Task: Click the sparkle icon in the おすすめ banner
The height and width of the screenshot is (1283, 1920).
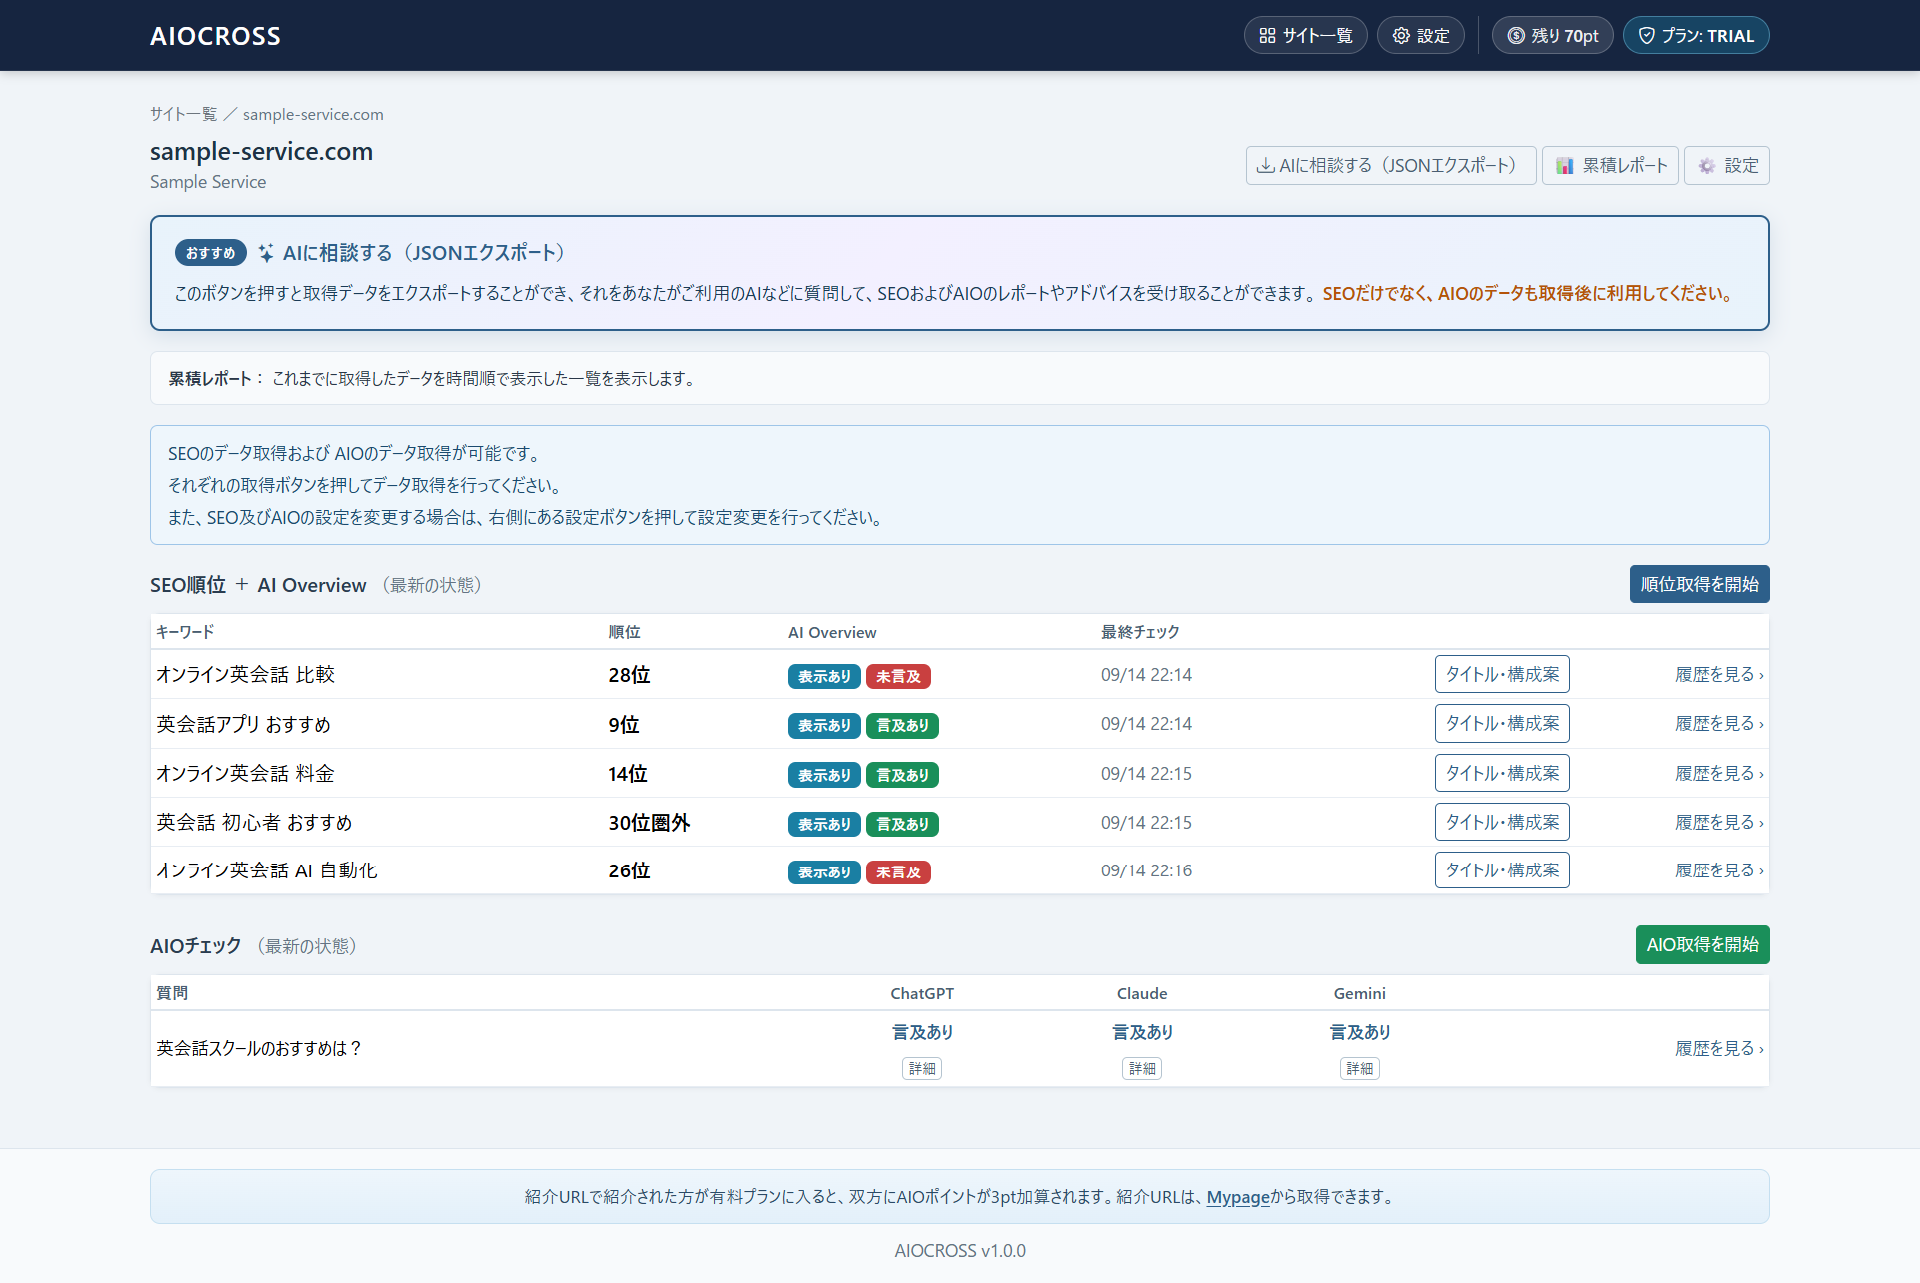Action: click(x=266, y=253)
